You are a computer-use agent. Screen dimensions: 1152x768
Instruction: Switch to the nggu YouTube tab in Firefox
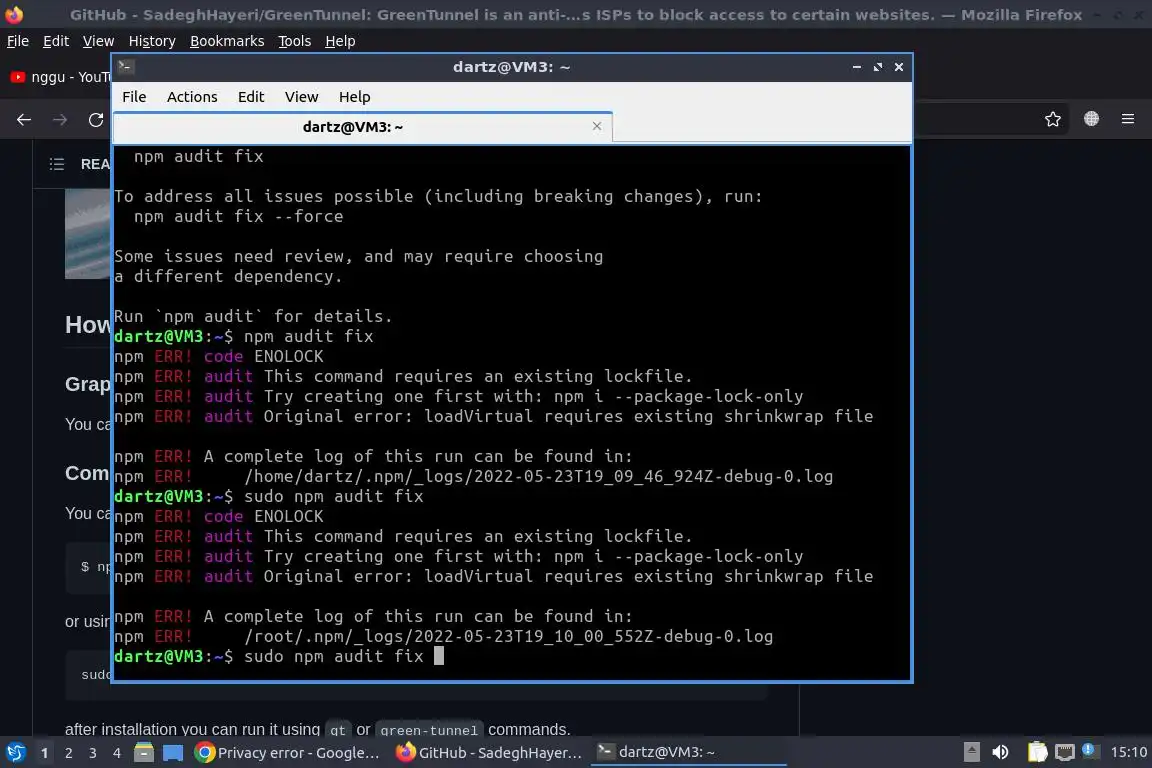click(x=59, y=76)
